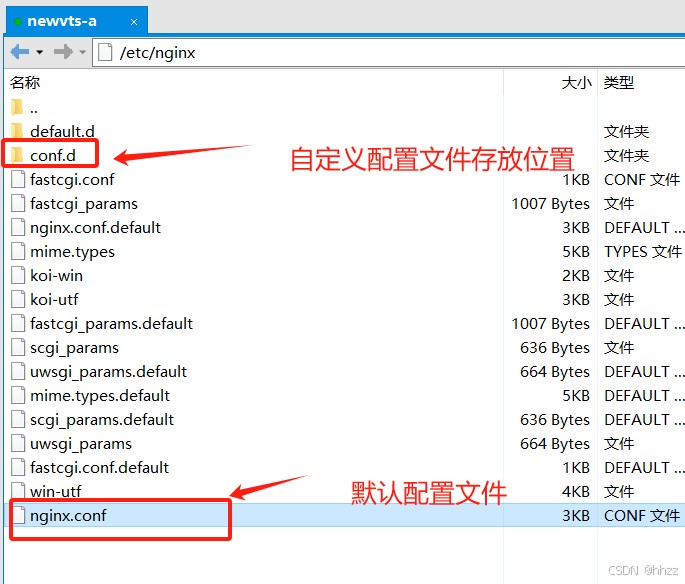Select the uwsgi_params file icon

[18, 443]
